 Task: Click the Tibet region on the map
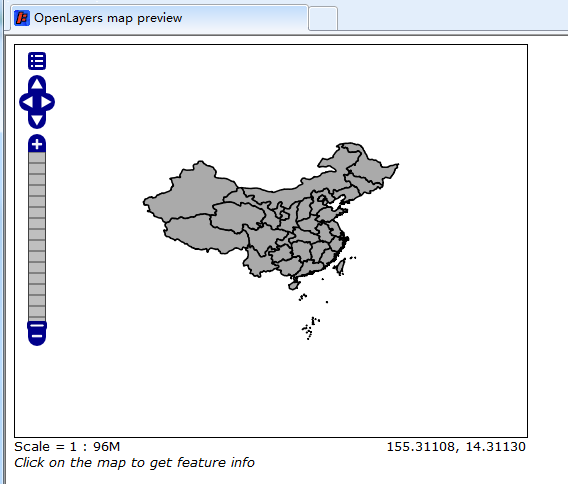[x=203, y=232]
